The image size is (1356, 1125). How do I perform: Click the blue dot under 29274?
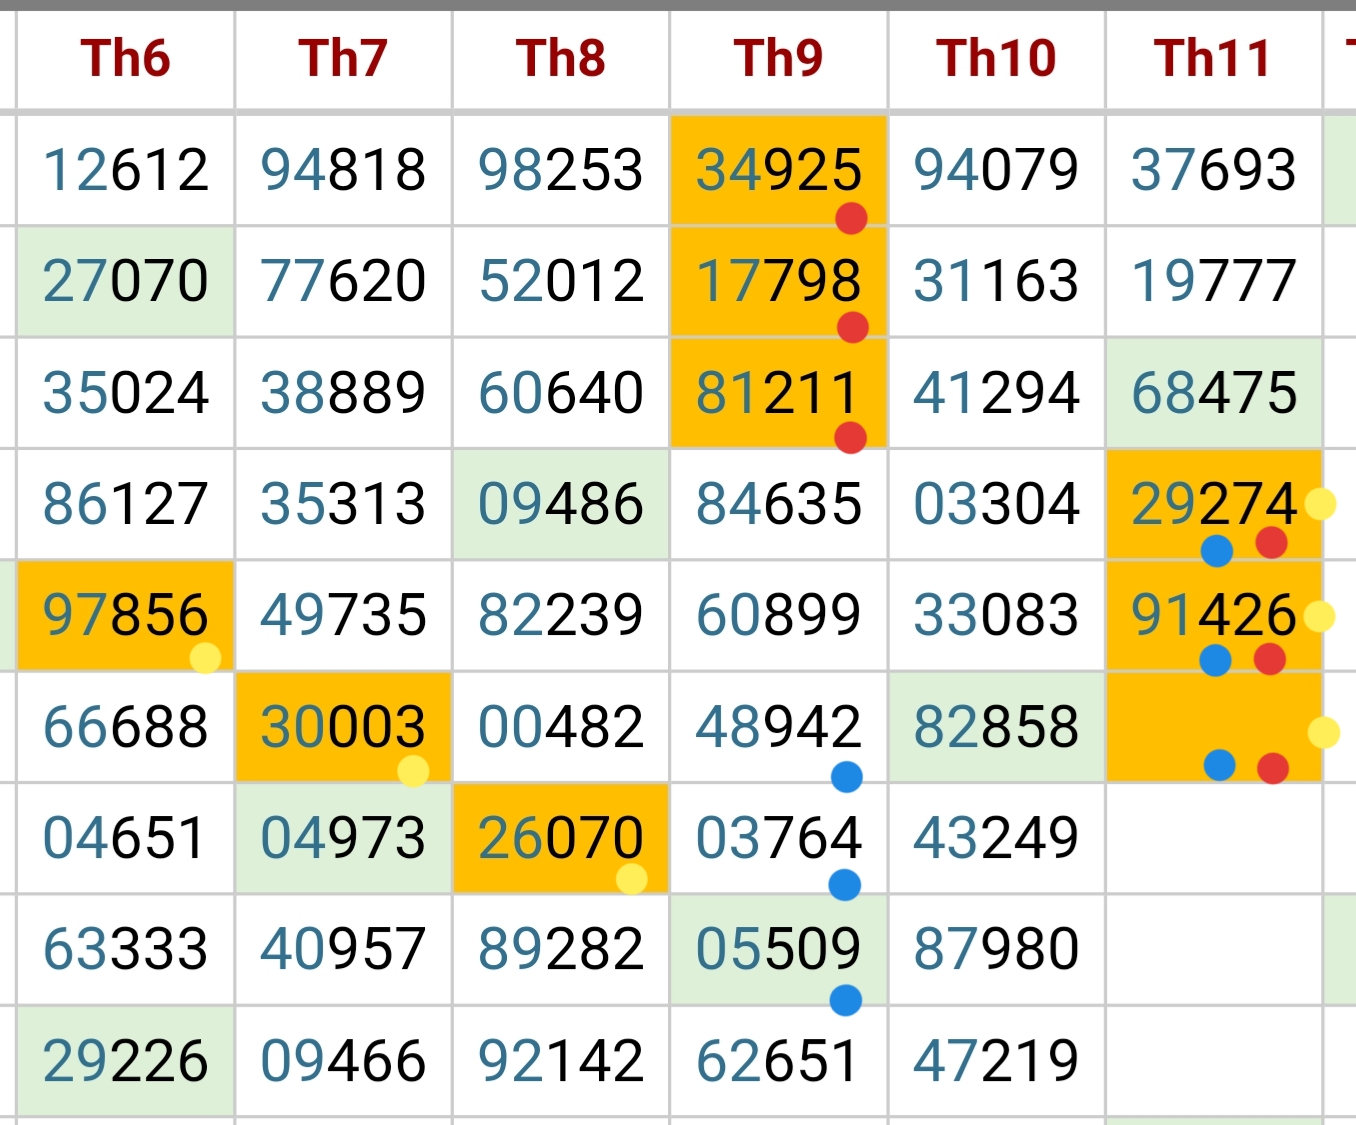(1216, 550)
